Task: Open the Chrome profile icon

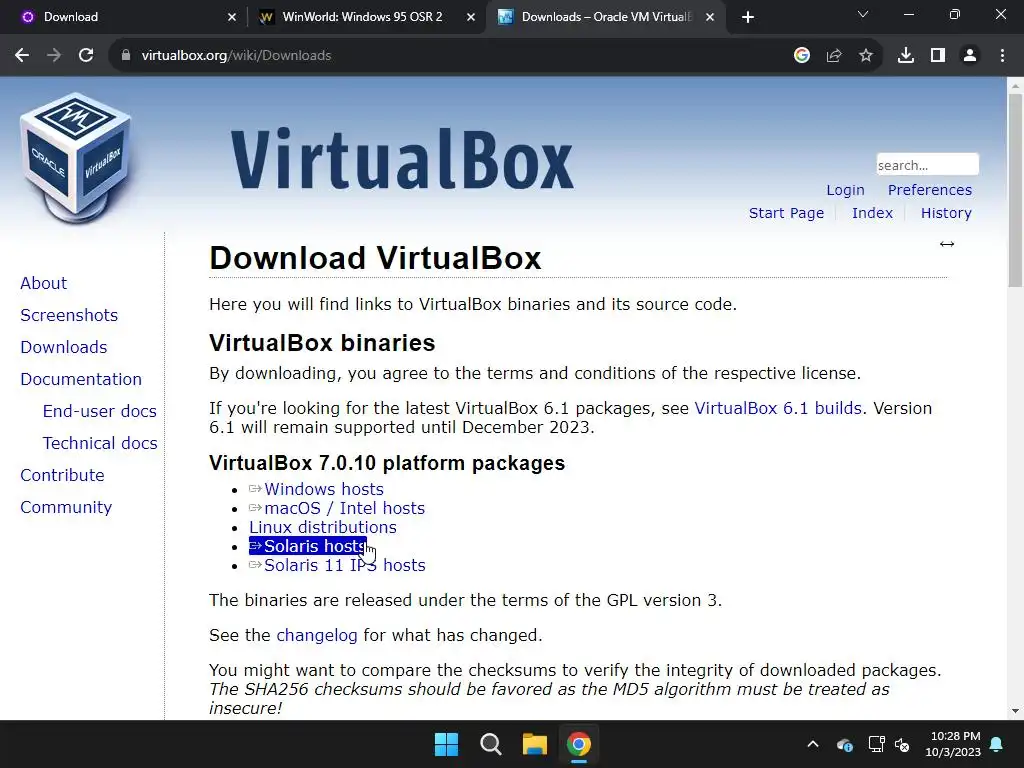Action: pos(970,56)
